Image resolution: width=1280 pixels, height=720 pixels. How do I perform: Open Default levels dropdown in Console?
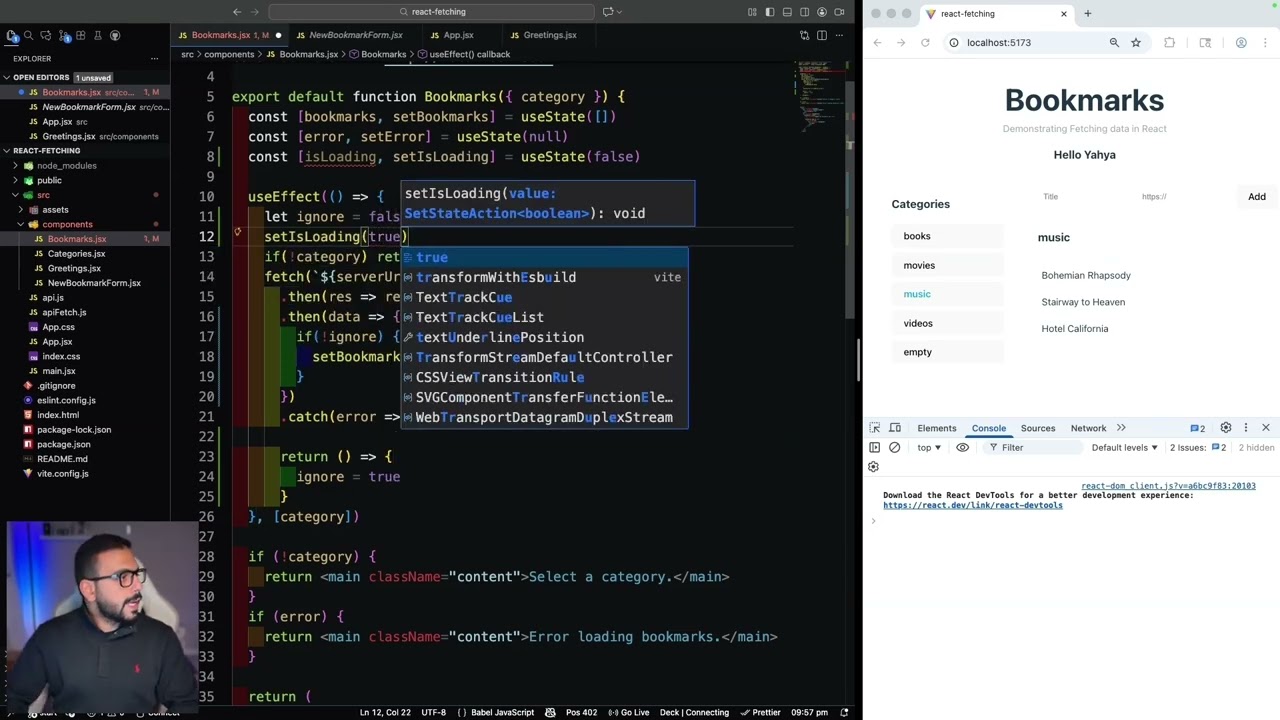pyautogui.click(x=1124, y=448)
